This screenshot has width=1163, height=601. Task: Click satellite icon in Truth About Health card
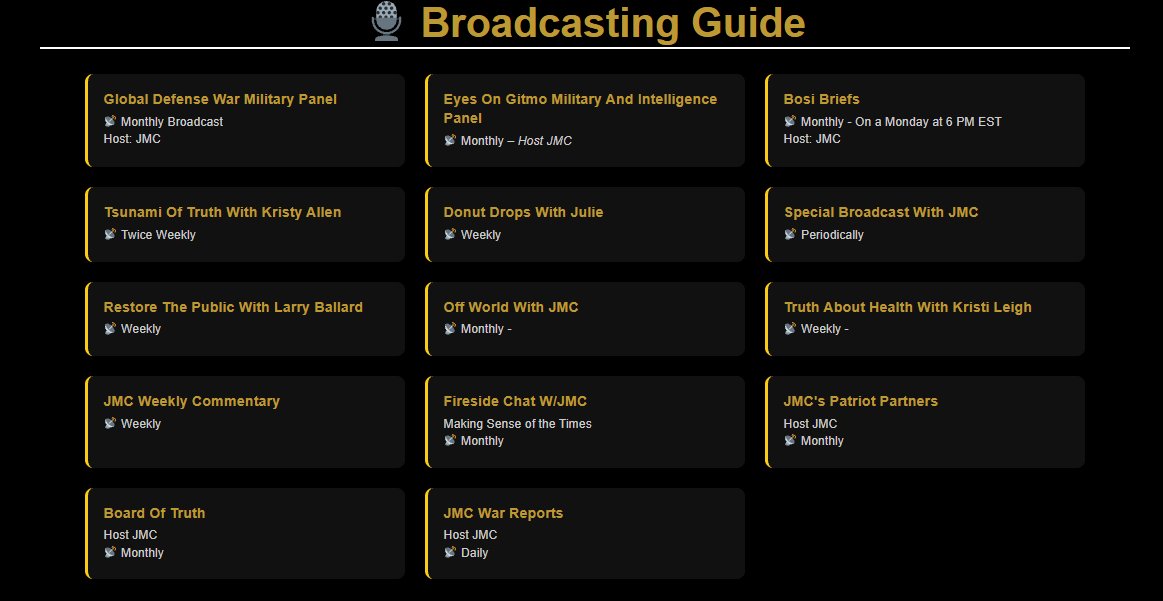[x=790, y=328]
